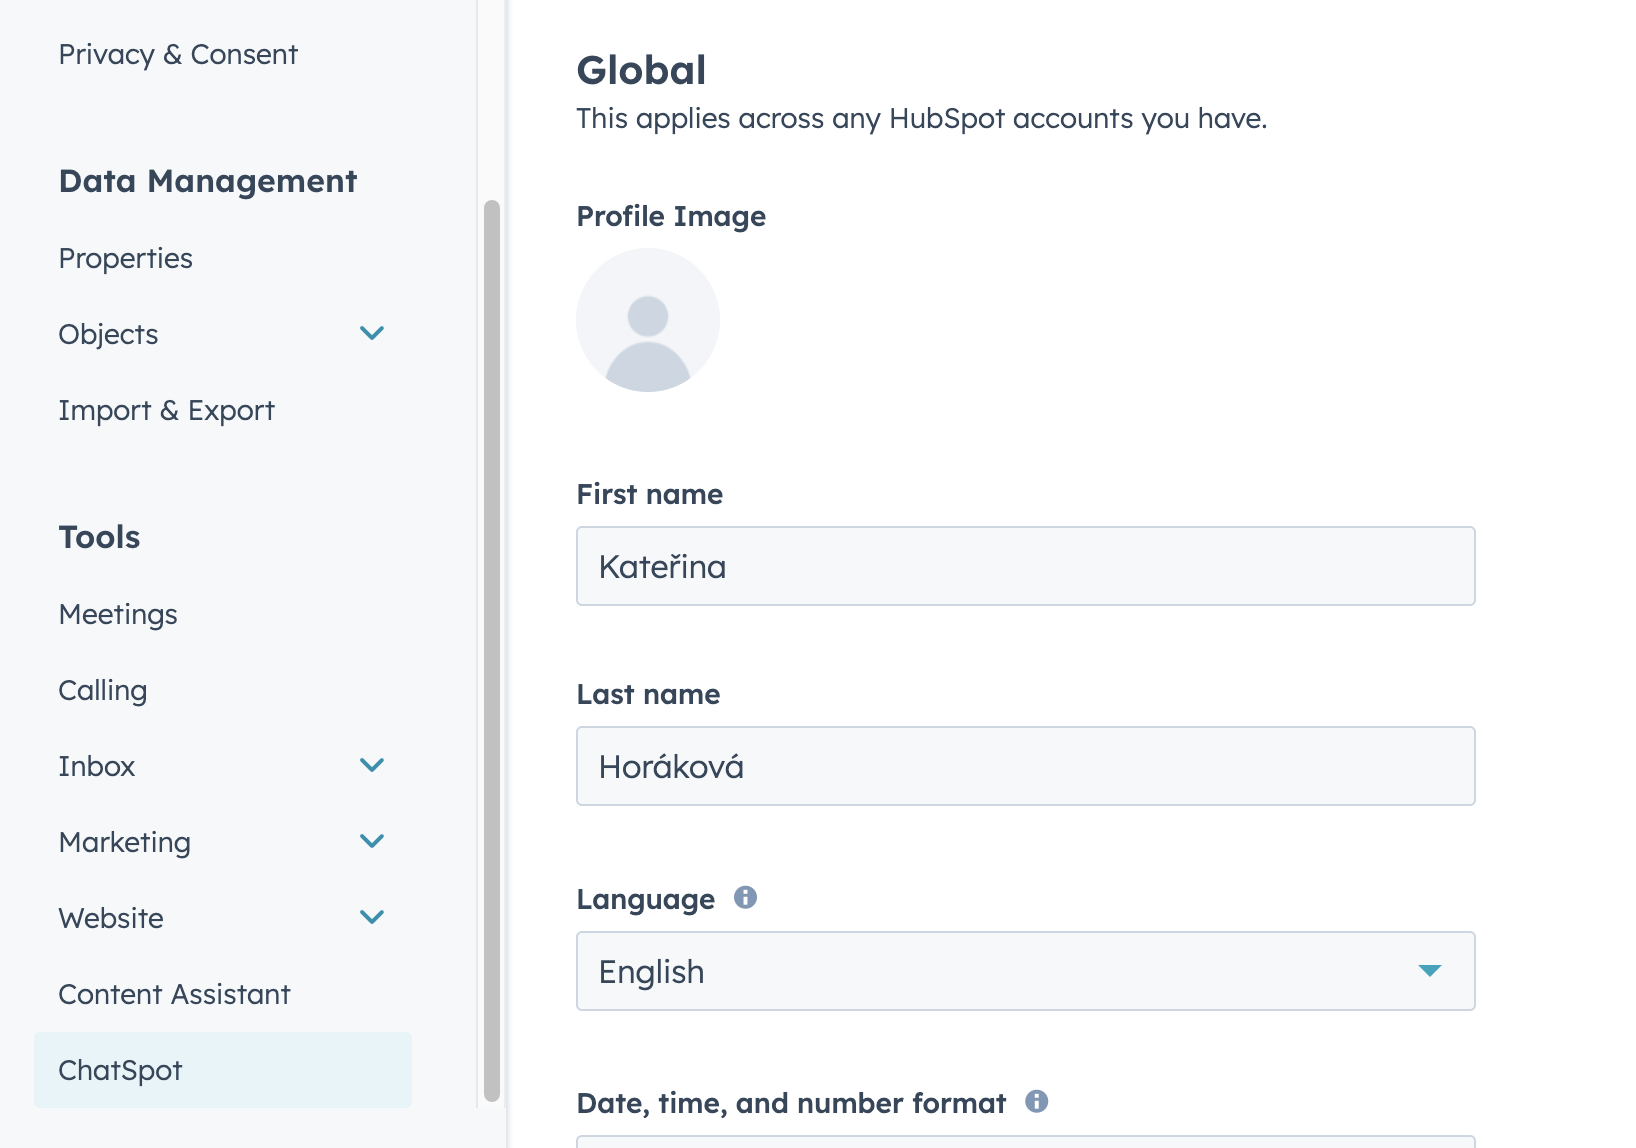The height and width of the screenshot is (1148, 1636).
Task: Click the sidebar vertical scrollbar
Action: [491, 650]
